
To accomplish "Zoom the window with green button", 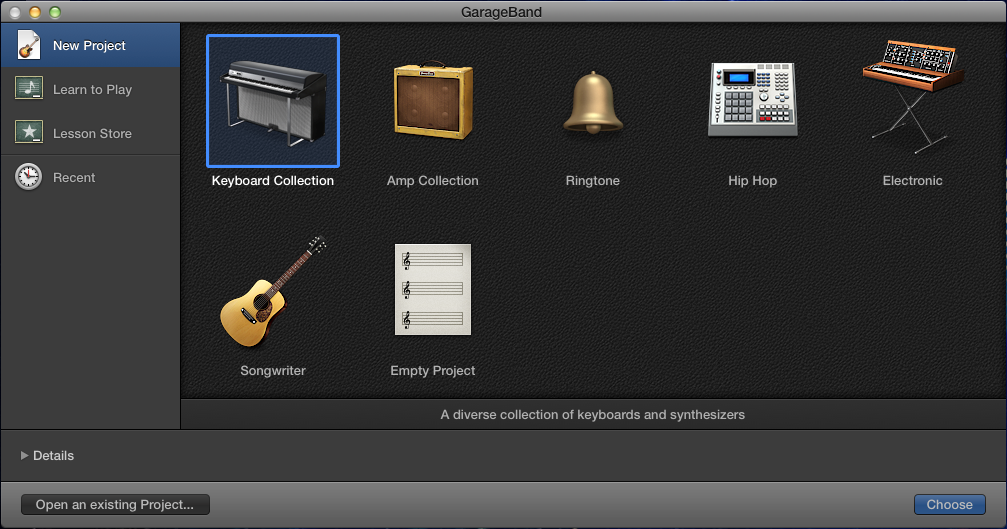I will pos(55,12).
